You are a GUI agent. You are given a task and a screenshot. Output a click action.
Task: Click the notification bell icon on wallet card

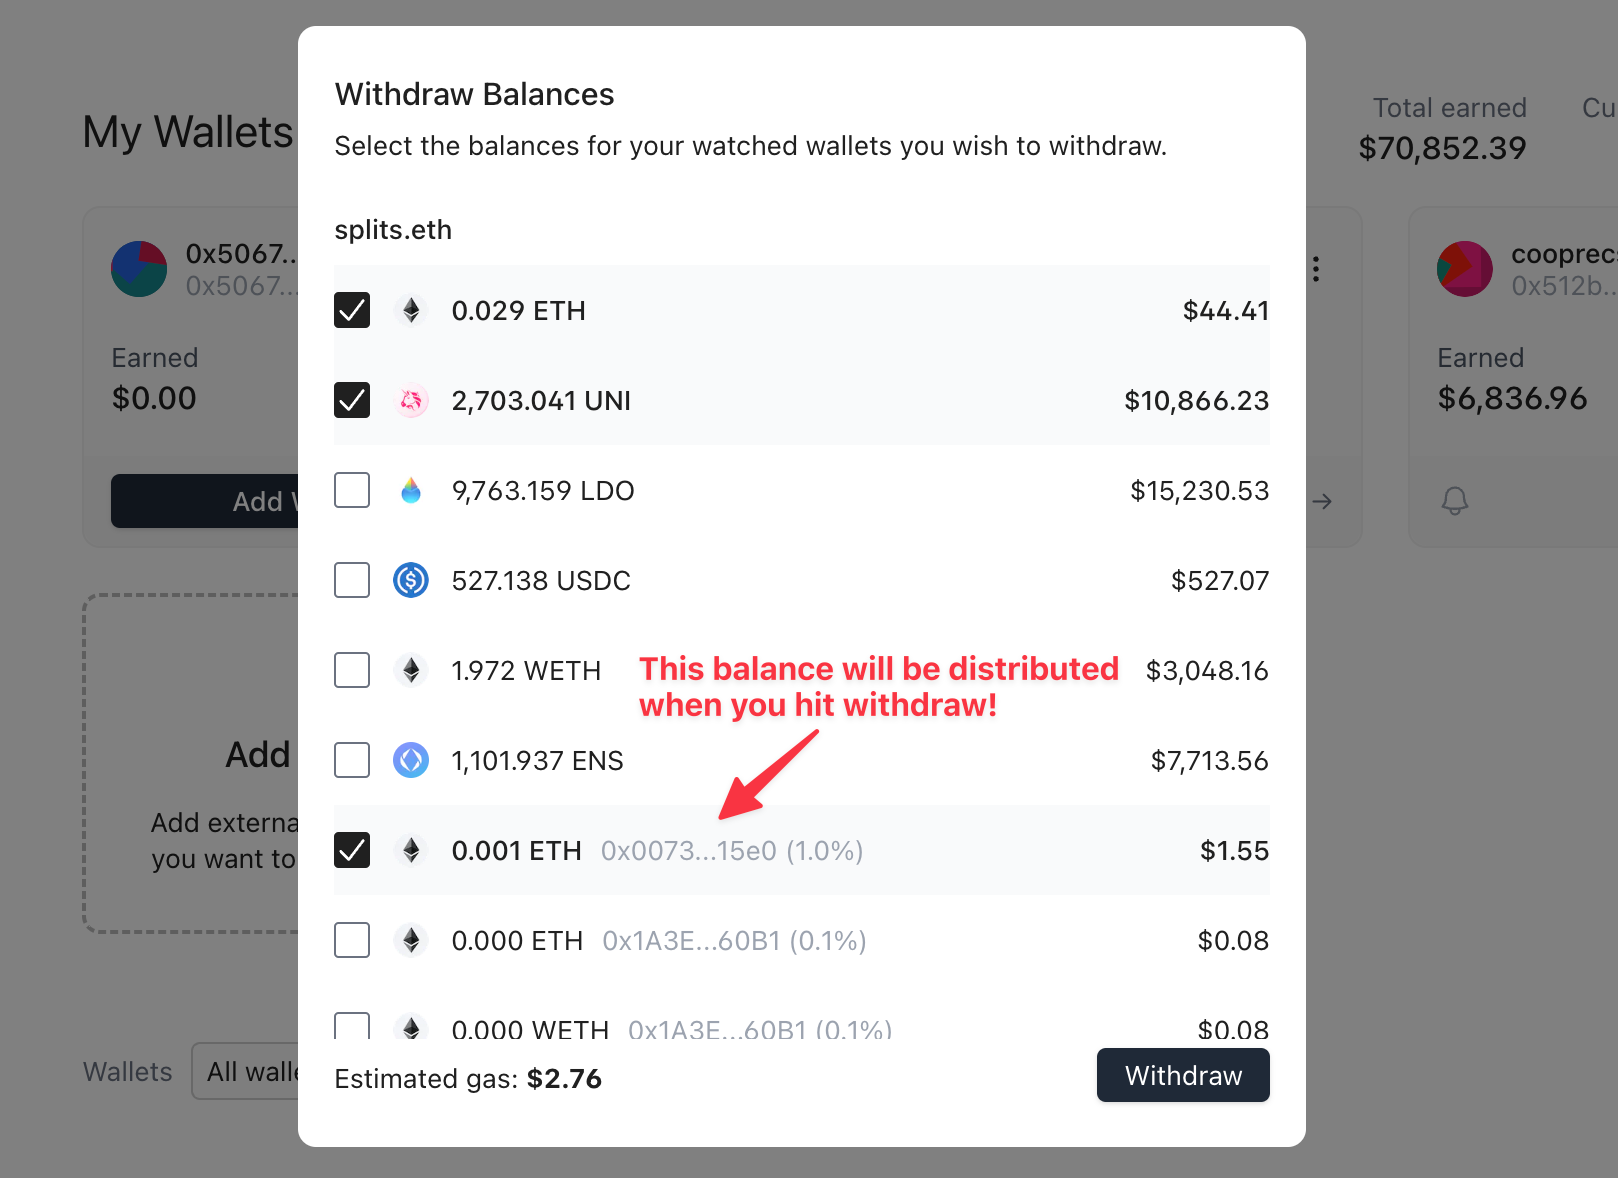[1455, 501]
